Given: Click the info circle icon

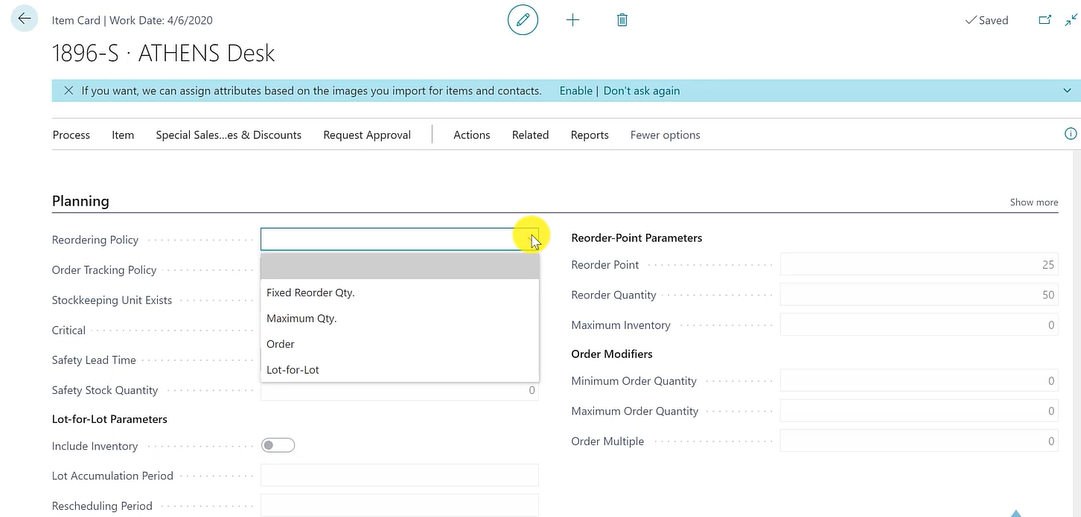Looking at the screenshot, I should [x=1071, y=134].
